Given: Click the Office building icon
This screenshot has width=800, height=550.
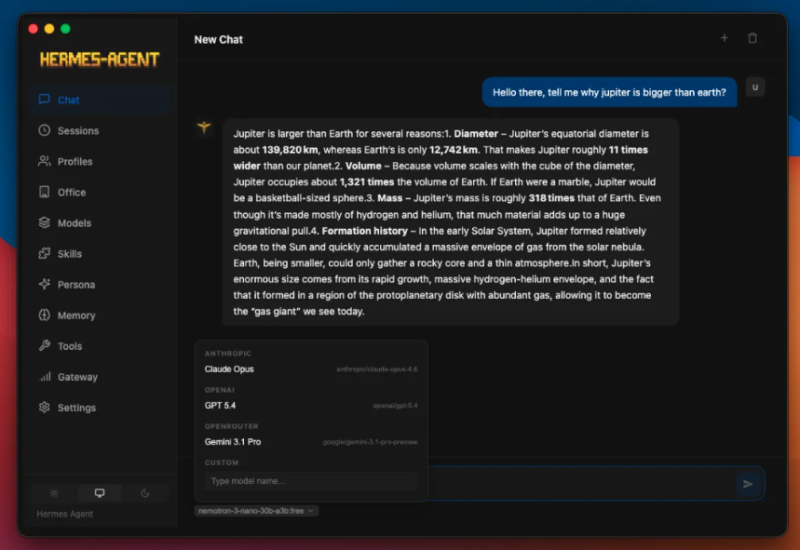Looking at the screenshot, I should click(44, 192).
